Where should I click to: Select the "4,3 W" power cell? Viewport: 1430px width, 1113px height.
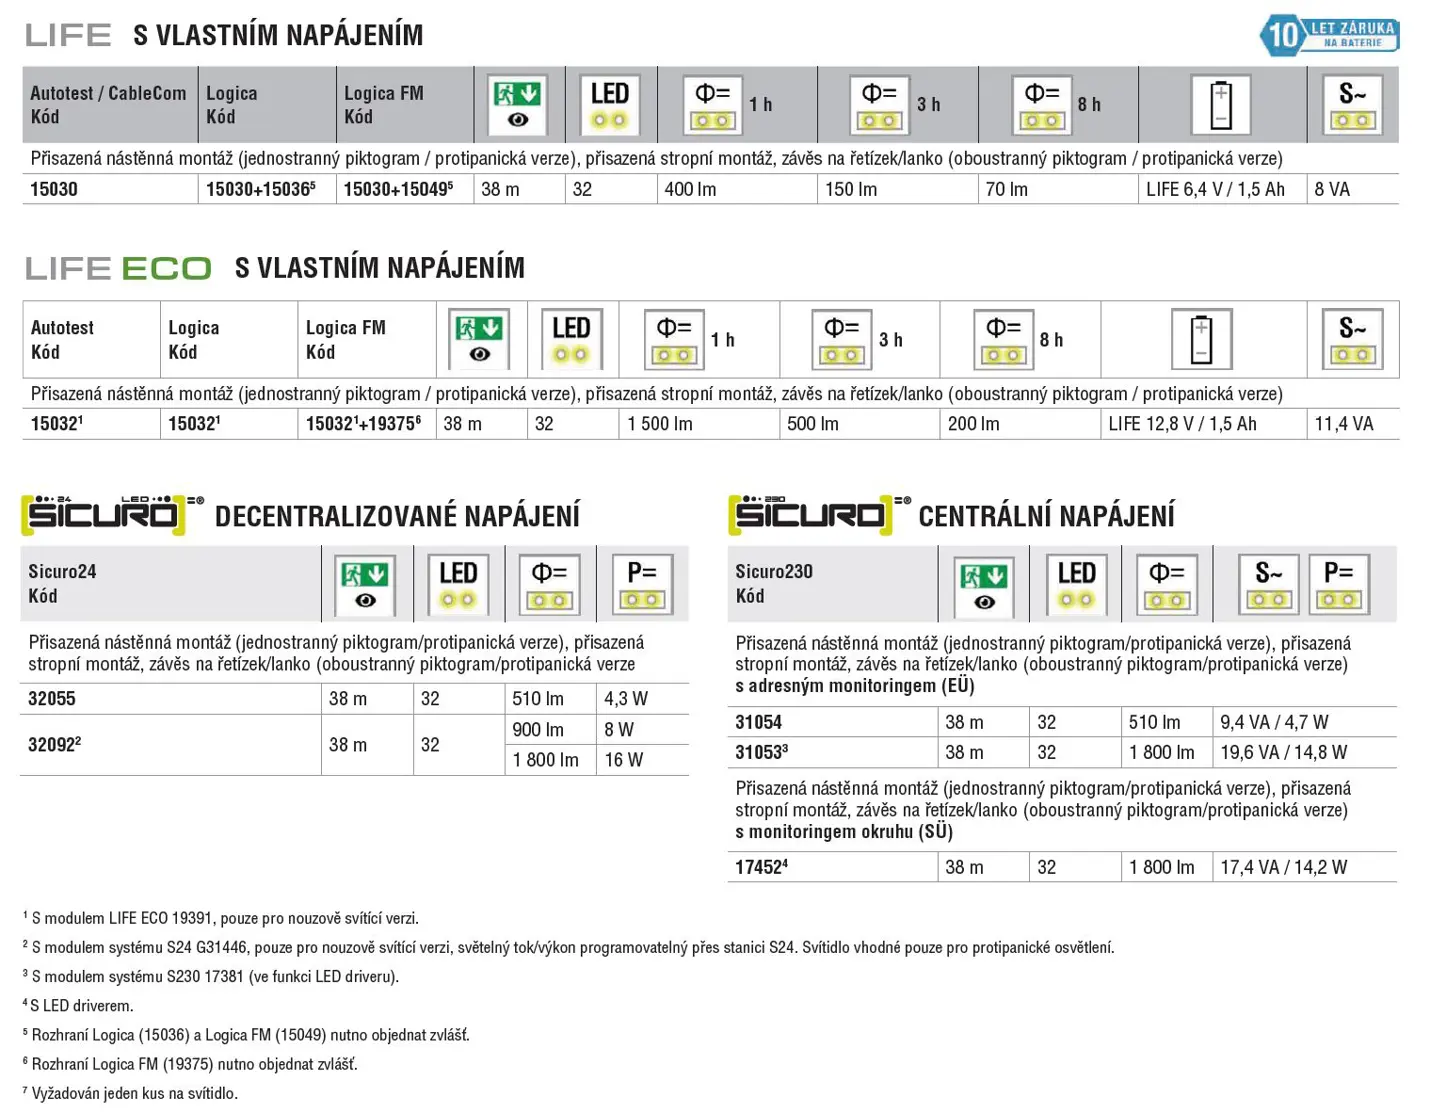(x=643, y=699)
